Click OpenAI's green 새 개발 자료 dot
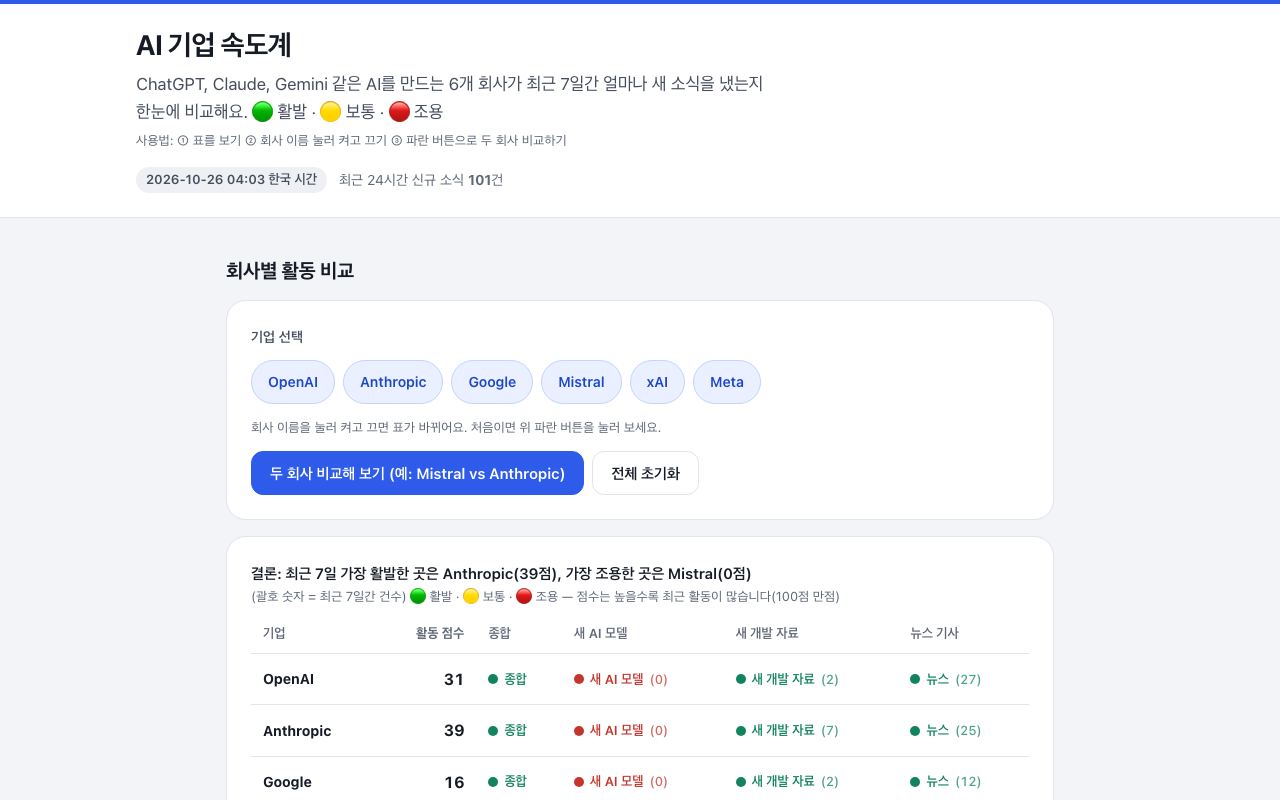The width and height of the screenshot is (1280, 800). pyautogui.click(x=741, y=679)
